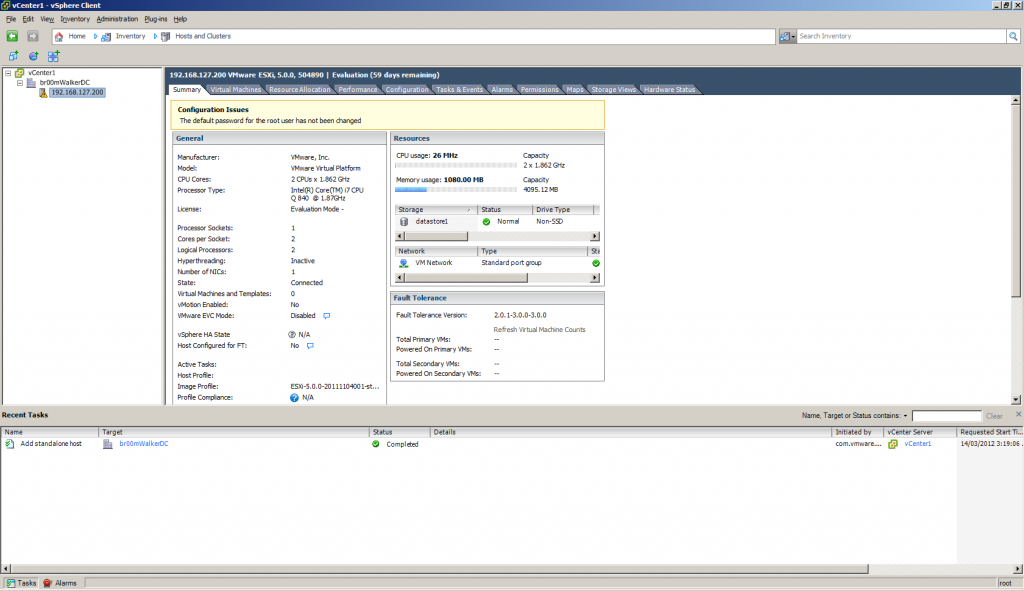1024x591 pixels.
Task: Click the CPU usage bar
Action: [456, 166]
